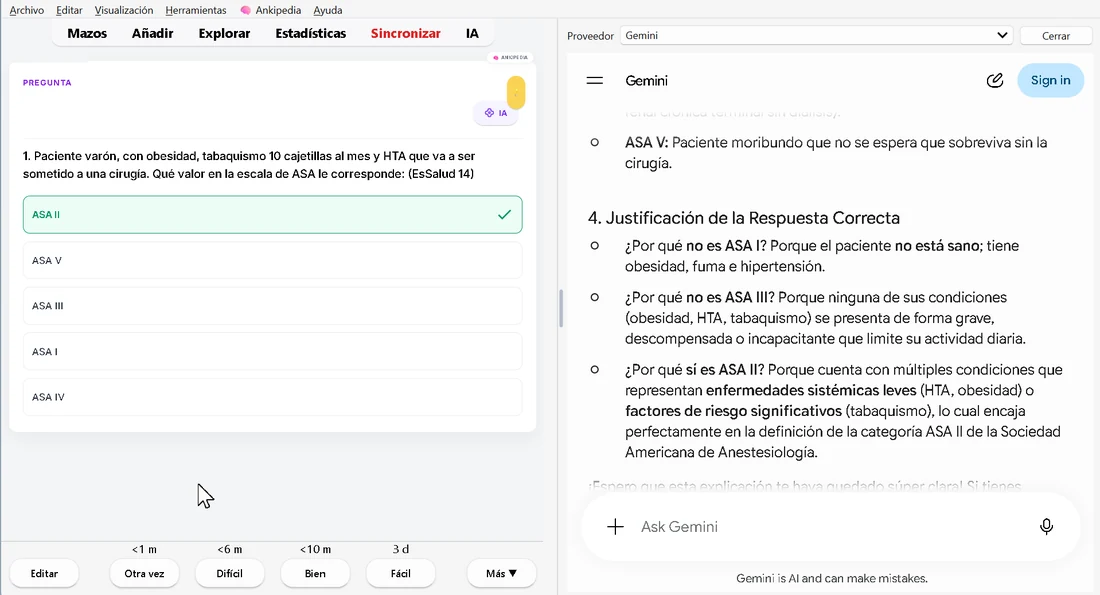Click the Sign in button
The image size is (1100, 595).
coord(1050,81)
